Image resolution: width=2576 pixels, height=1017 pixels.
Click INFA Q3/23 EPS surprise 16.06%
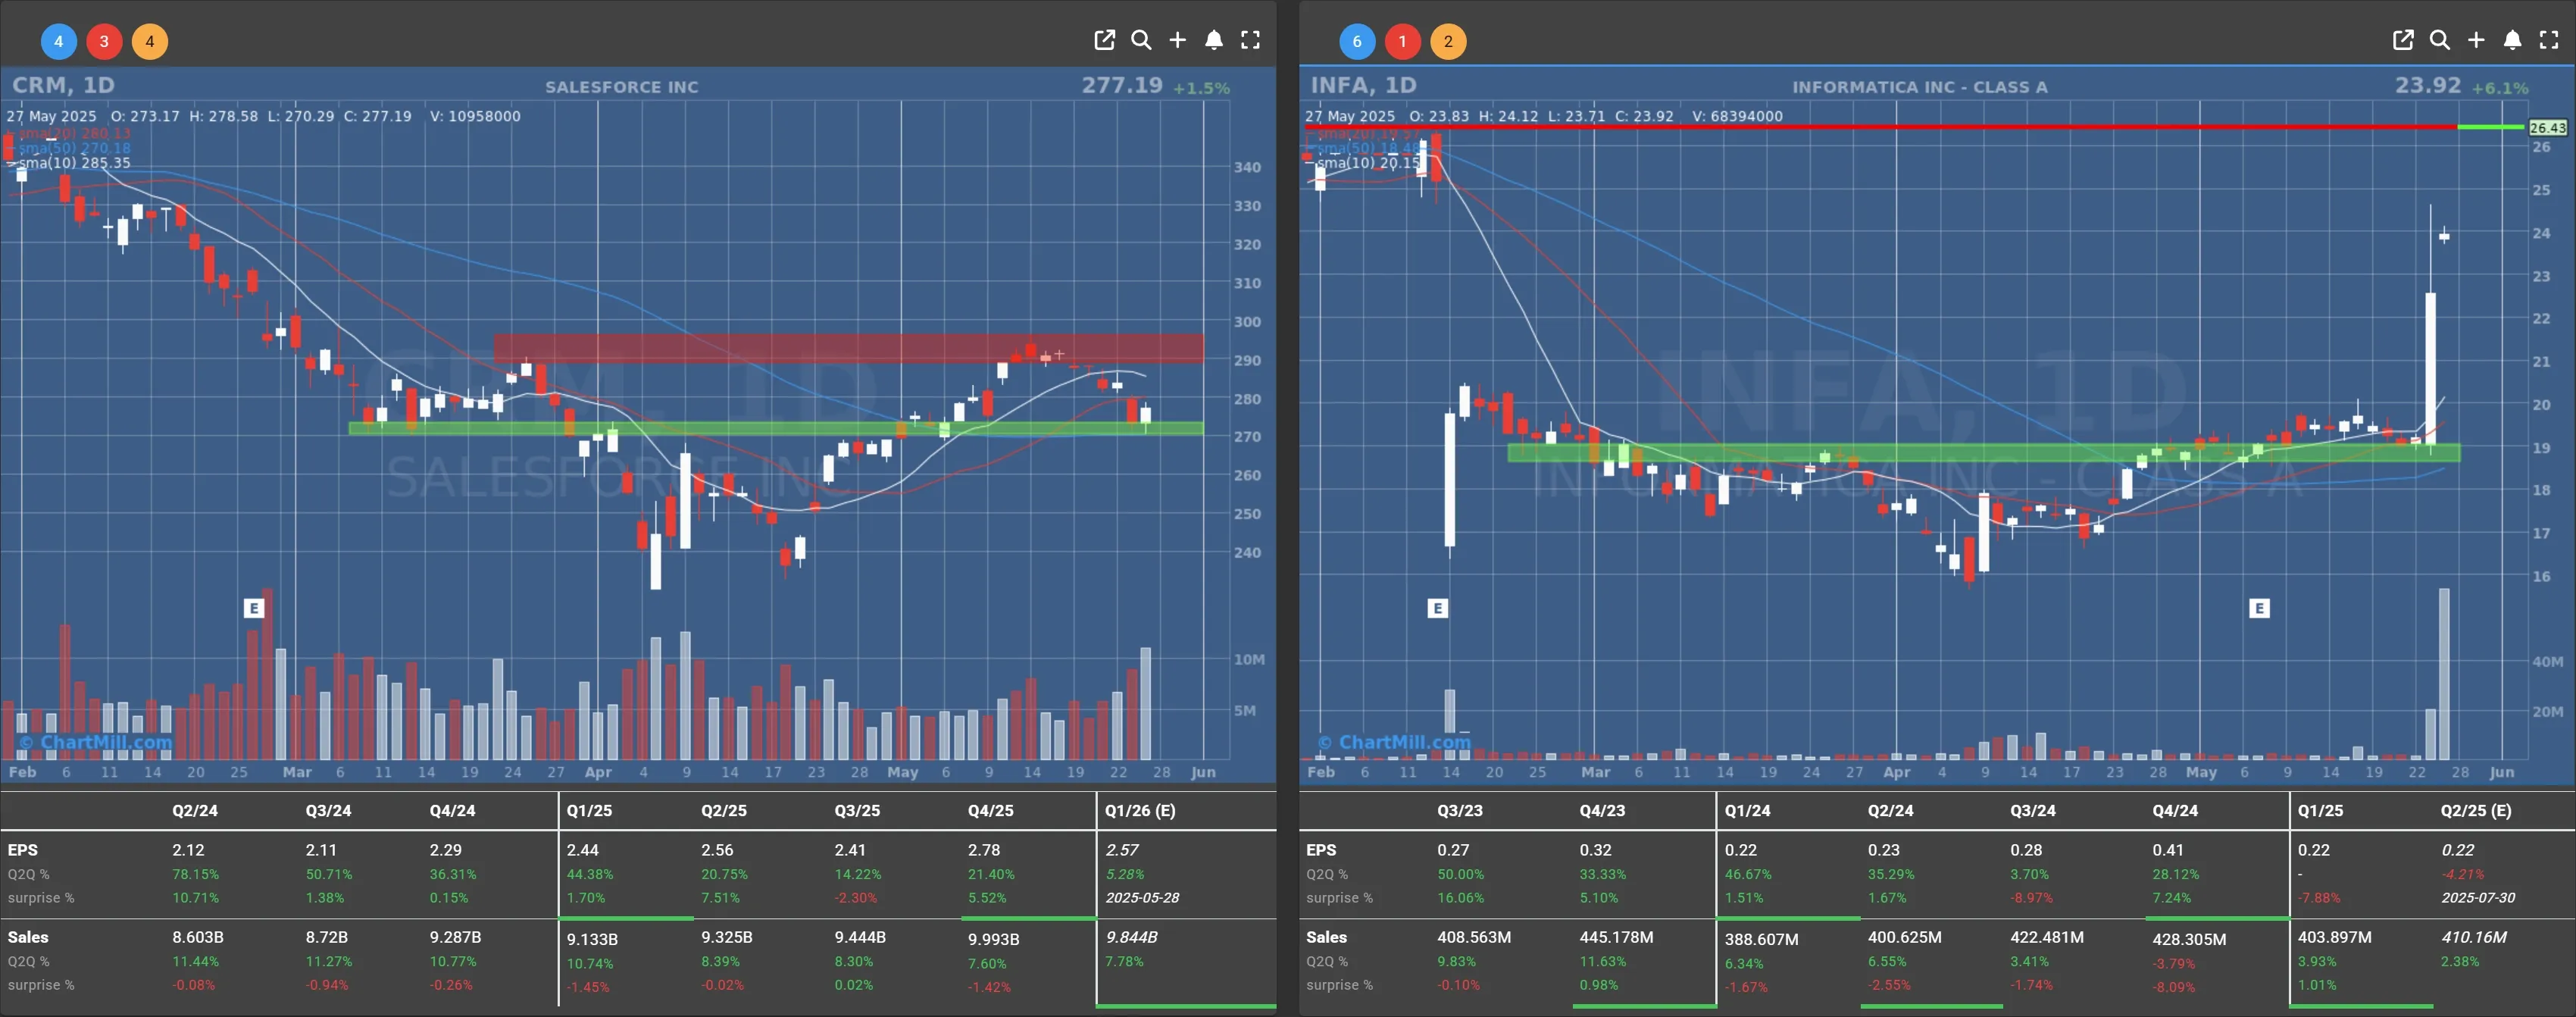click(x=1461, y=898)
